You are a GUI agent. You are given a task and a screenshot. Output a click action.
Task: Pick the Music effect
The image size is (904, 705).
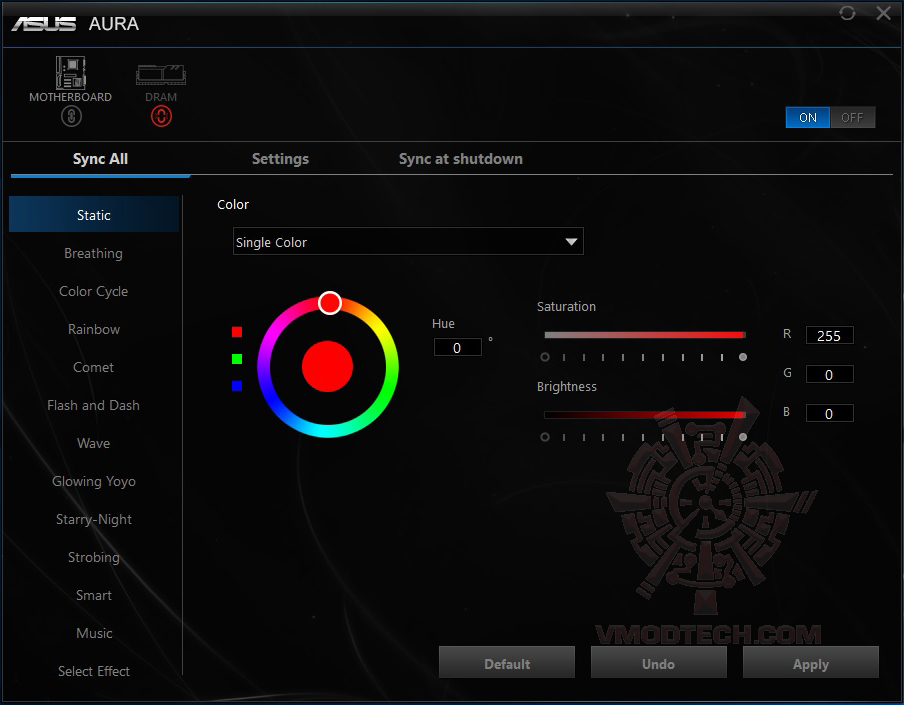(94, 634)
